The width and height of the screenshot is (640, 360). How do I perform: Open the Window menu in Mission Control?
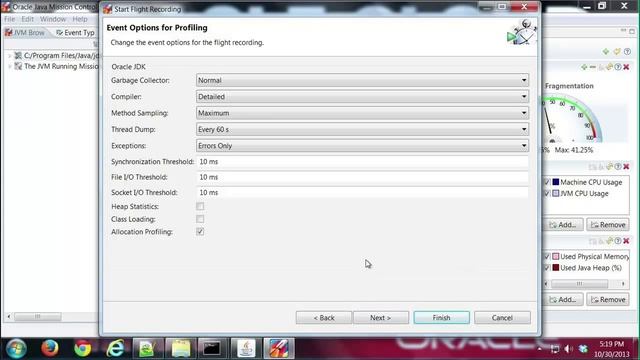point(53,19)
